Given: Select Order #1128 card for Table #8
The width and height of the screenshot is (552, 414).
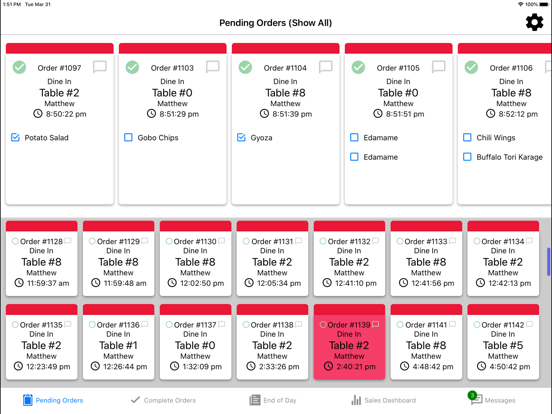Looking at the screenshot, I should (x=42, y=258).
